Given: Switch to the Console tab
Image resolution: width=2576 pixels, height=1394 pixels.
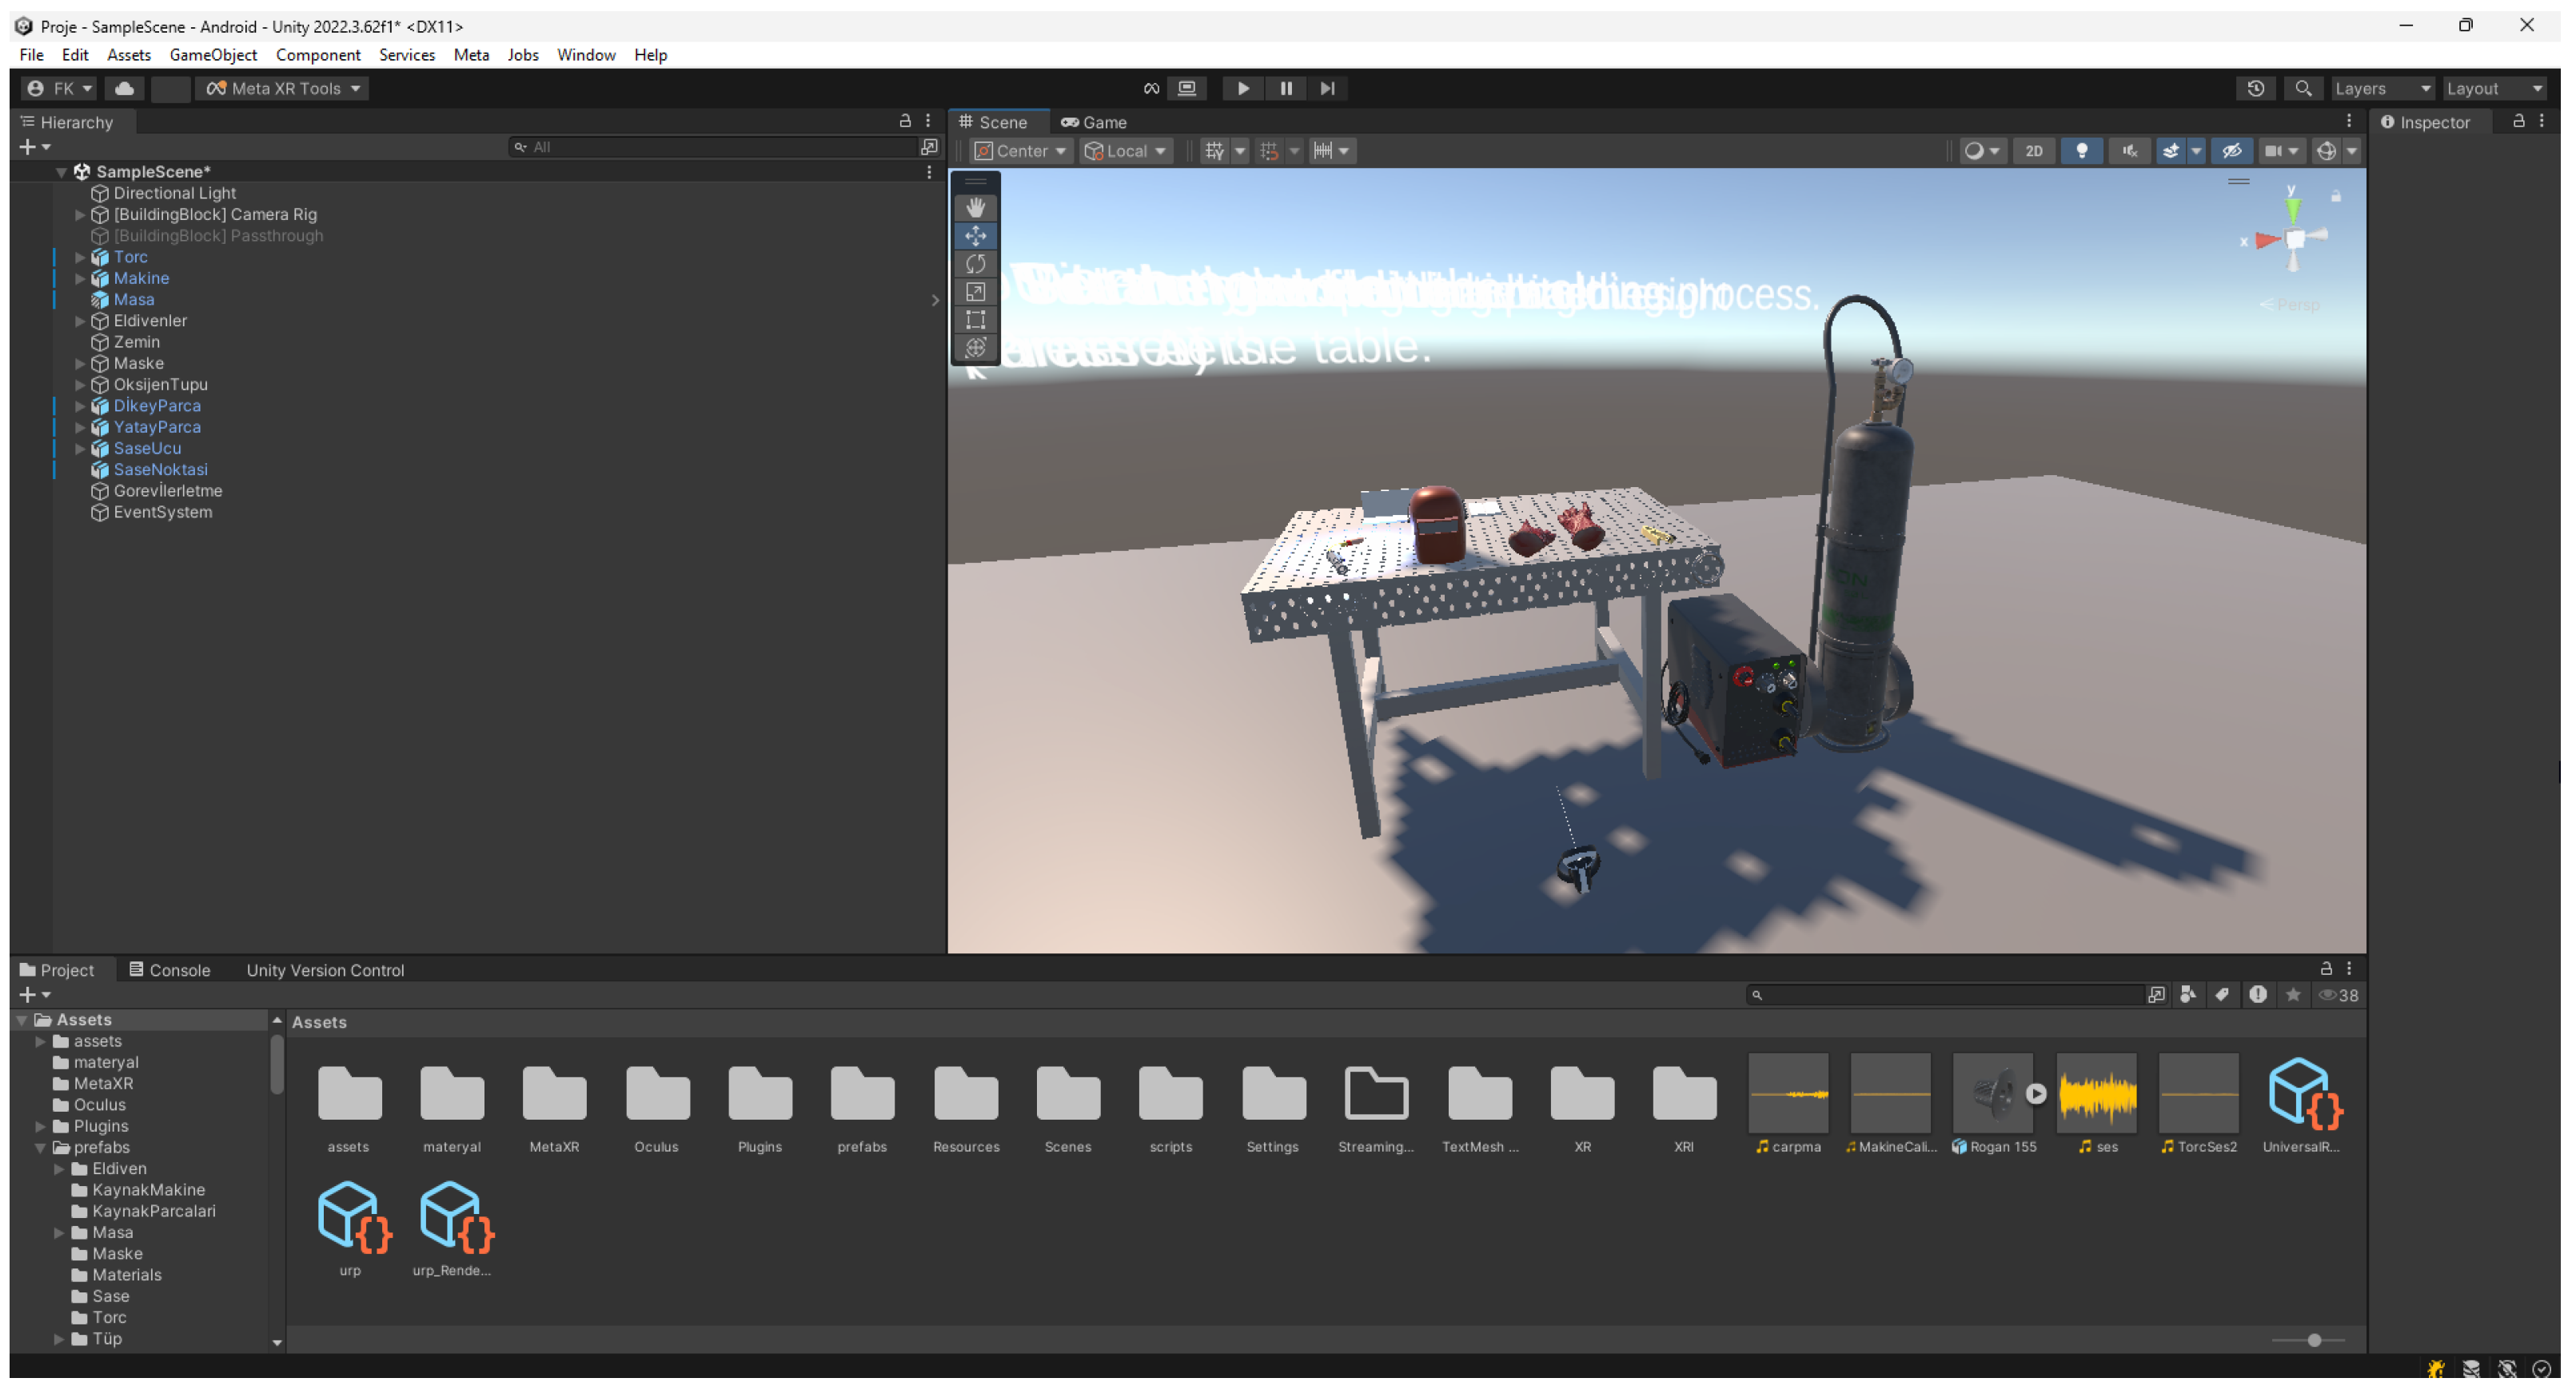Looking at the screenshot, I should pyautogui.click(x=169, y=970).
